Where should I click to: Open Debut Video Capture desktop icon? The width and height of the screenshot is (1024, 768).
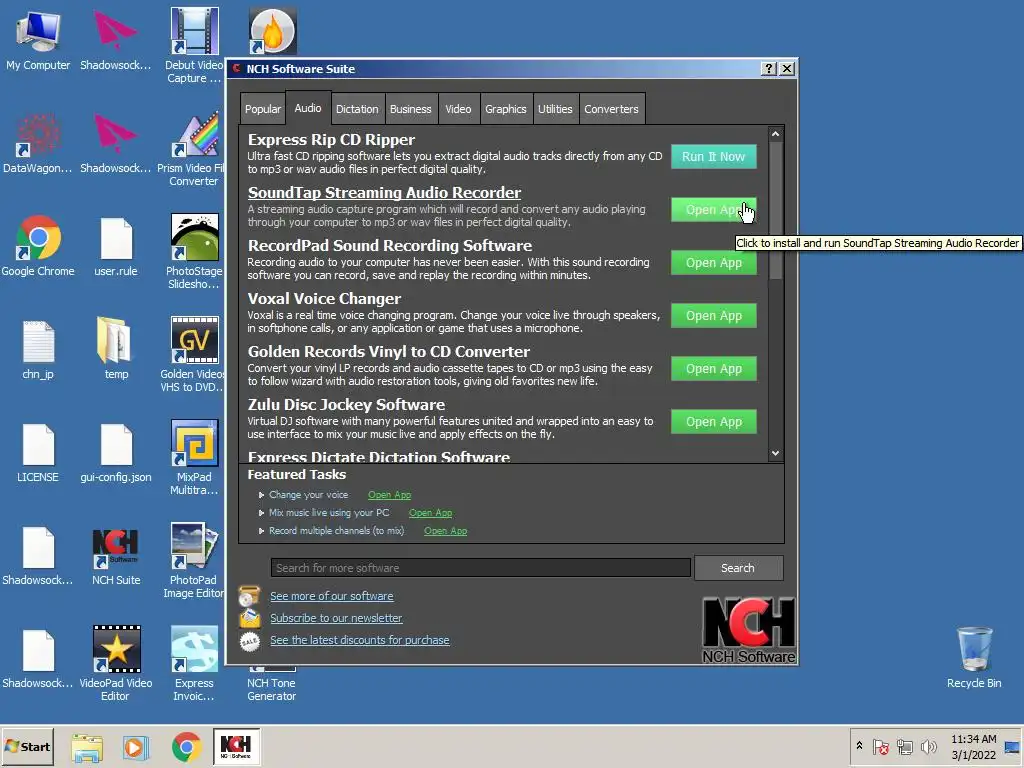tap(193, 46)
